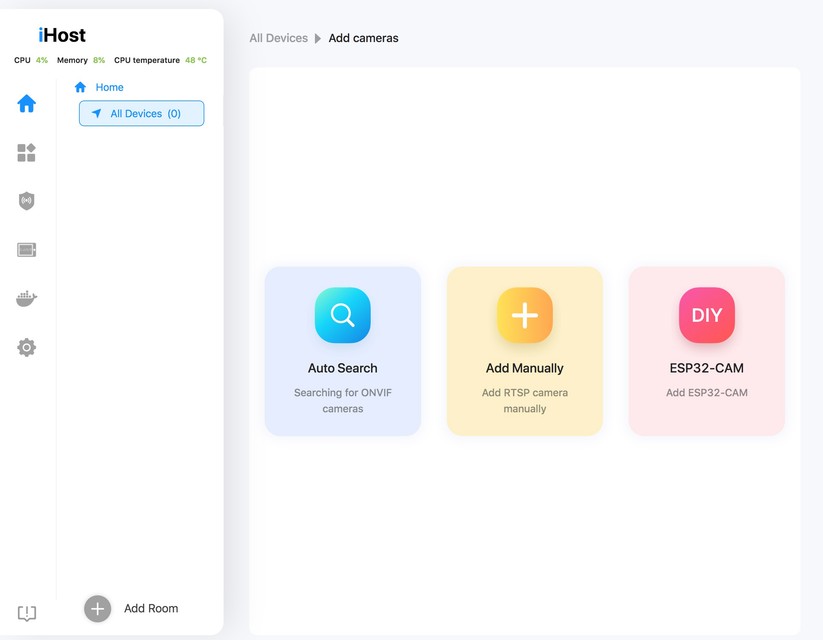Click the feedback bubble icon at bottom left
Image resolution: width=823 pixels, height=640 pixels.
[x=26, y=613]
